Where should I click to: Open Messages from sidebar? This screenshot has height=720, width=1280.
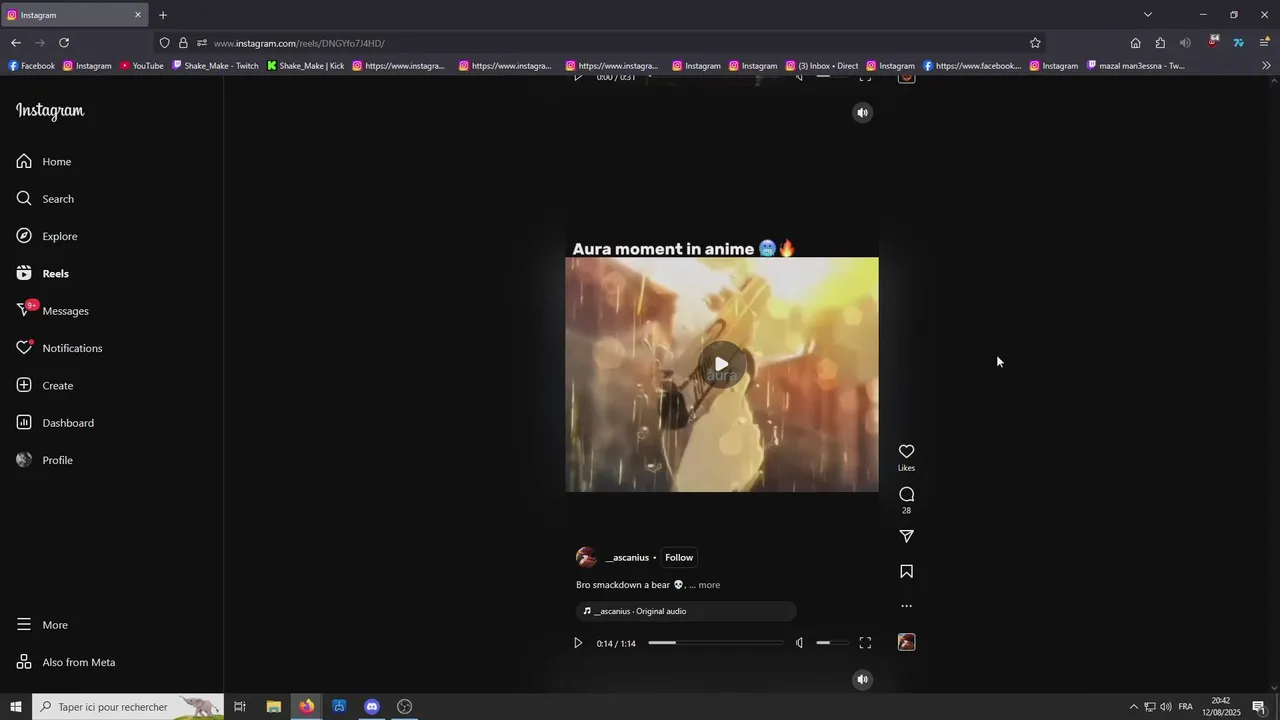pos(53,311)
